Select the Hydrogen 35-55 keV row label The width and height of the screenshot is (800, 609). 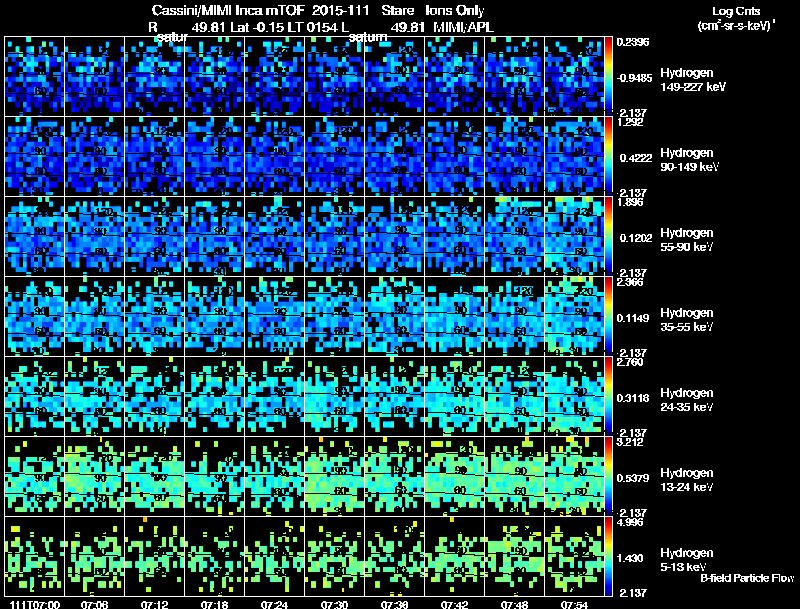687,320
